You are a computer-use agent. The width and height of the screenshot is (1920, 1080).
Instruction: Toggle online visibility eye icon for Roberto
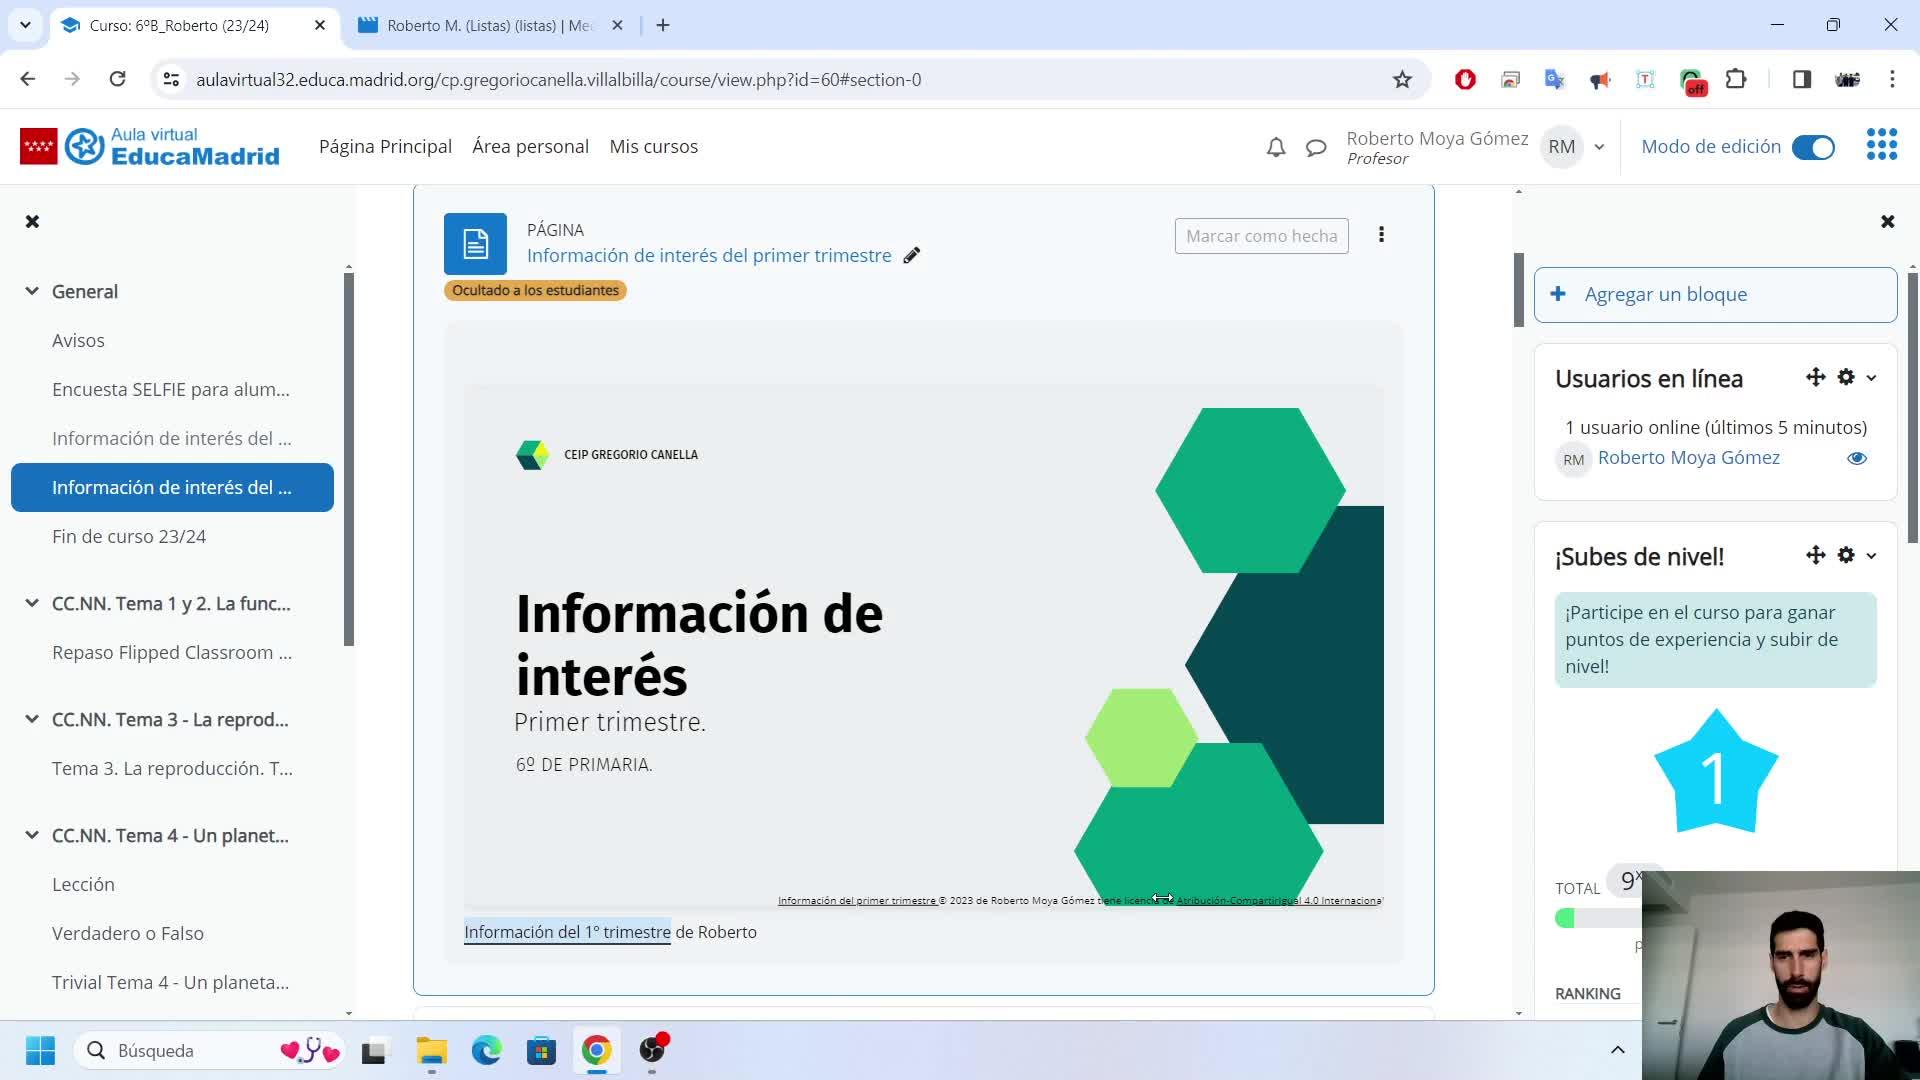pos(1856,458)
